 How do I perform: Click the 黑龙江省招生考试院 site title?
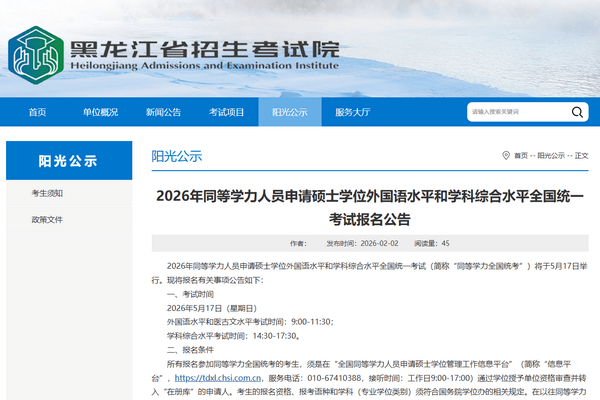point(205,49)
